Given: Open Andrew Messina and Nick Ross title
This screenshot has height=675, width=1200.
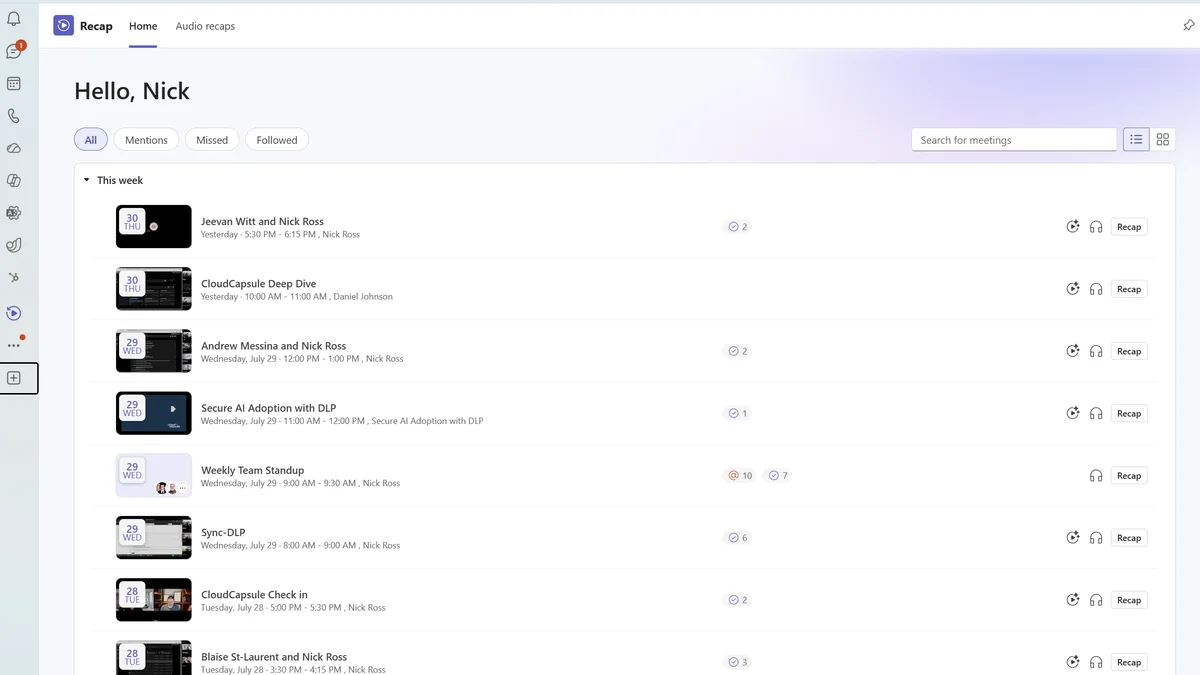Looking at the screenshot, I should [x=273, y=346].
